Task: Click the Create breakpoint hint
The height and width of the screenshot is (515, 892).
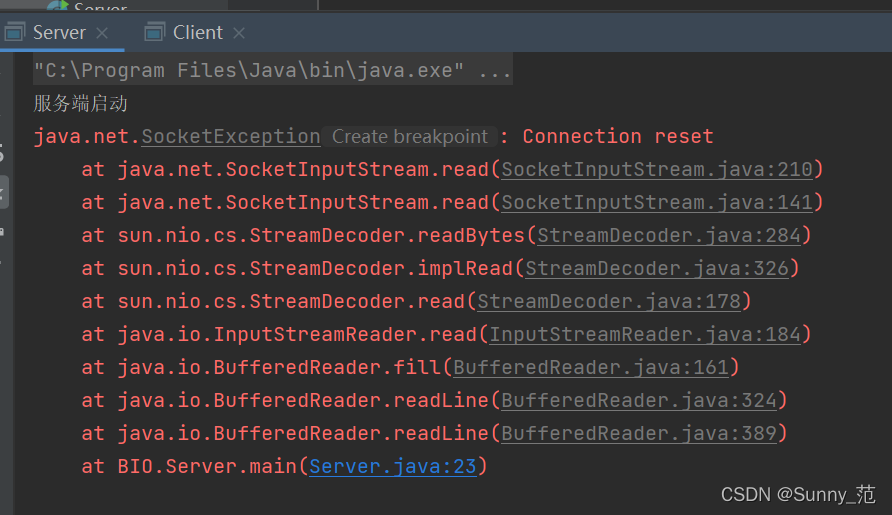Action: click(x=410, y=137)
